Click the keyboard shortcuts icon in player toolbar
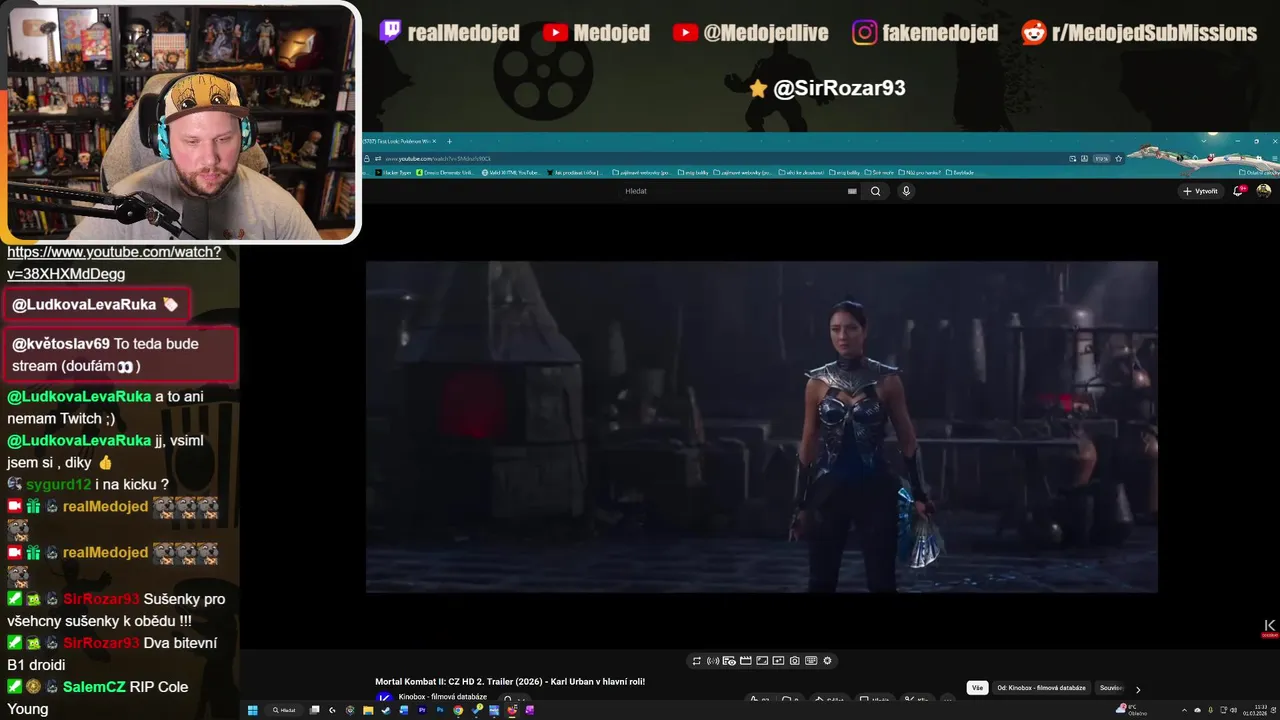The image size is (1280, 720). [811, 660]
